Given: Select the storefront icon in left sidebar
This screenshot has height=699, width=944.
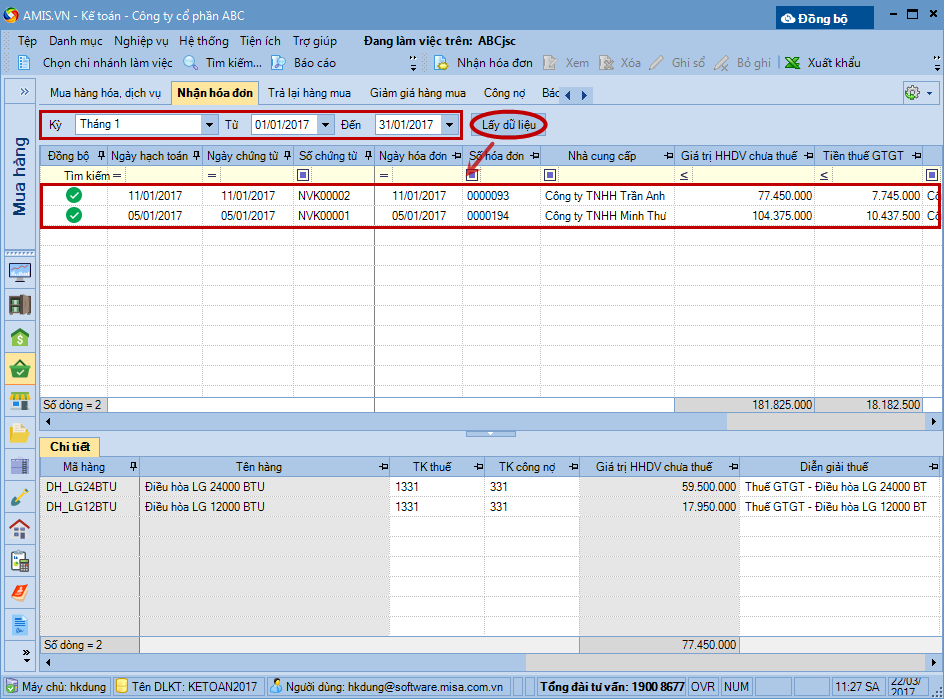Looking at the screenshot, I should coord(20,401).
